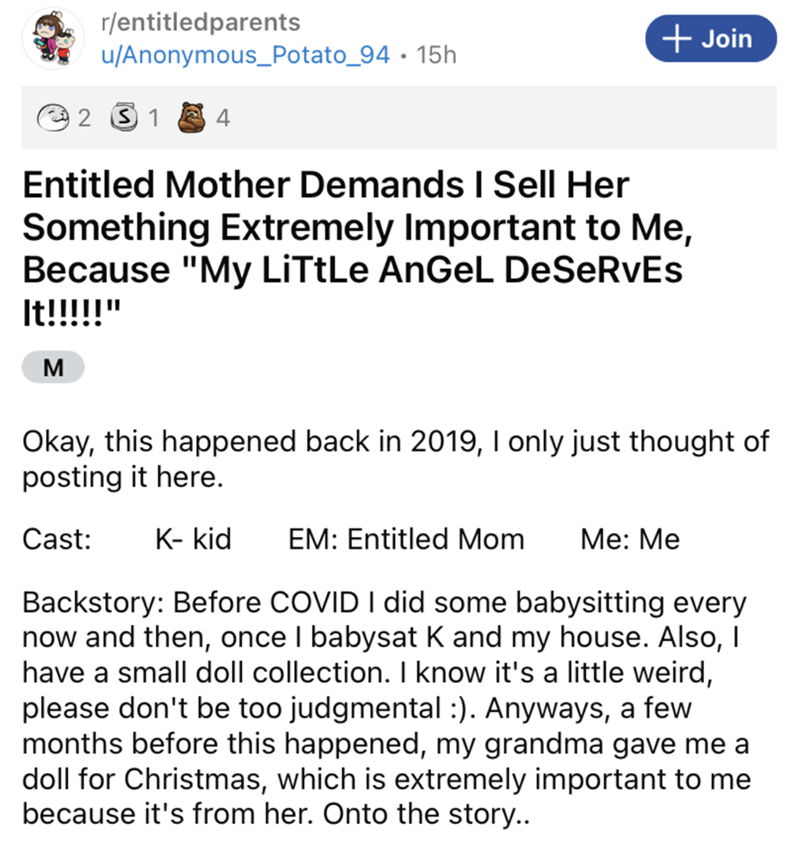Open the r/entitledparents subreddit link
This screenshot has height=841, width=800.
coord(201,23)
